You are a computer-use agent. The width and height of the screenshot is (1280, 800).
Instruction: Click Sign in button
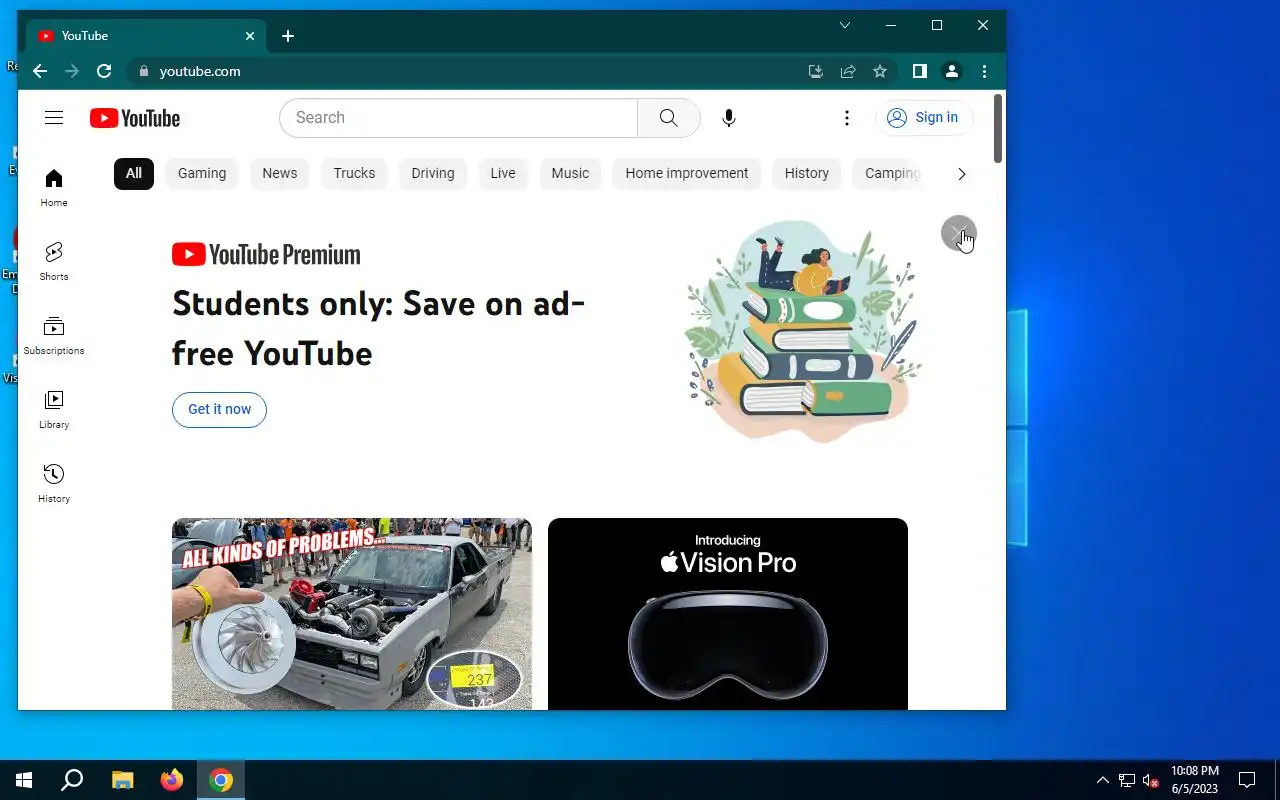click(924, 118)
